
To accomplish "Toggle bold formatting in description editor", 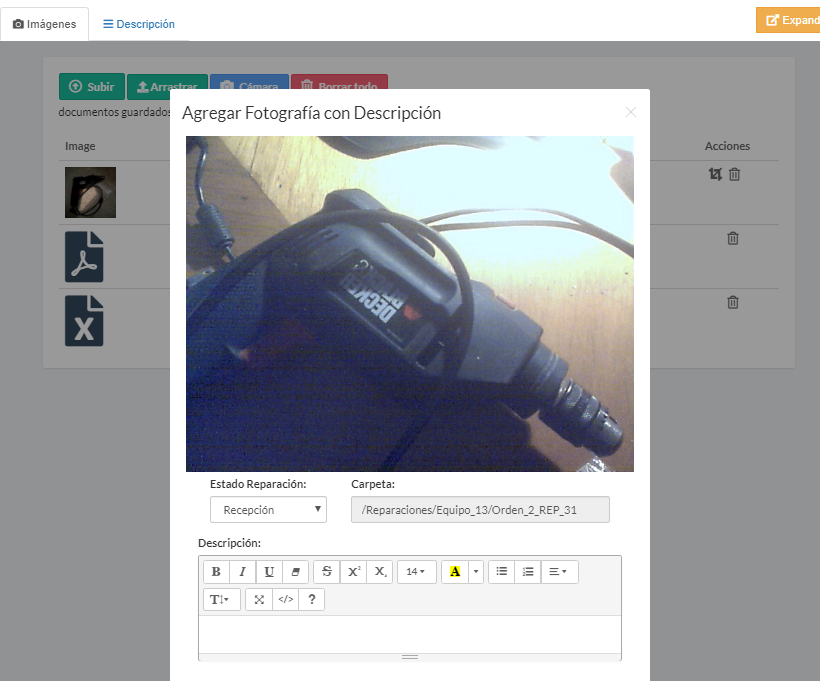I will 216,572.
